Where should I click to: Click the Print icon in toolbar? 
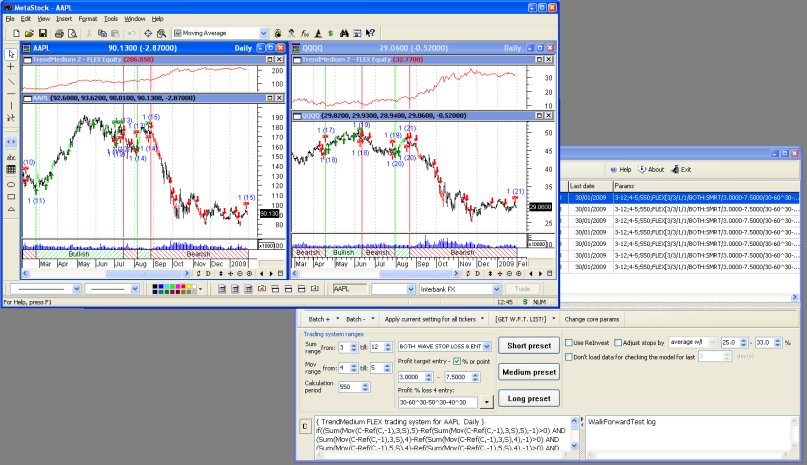pos(59,33)
